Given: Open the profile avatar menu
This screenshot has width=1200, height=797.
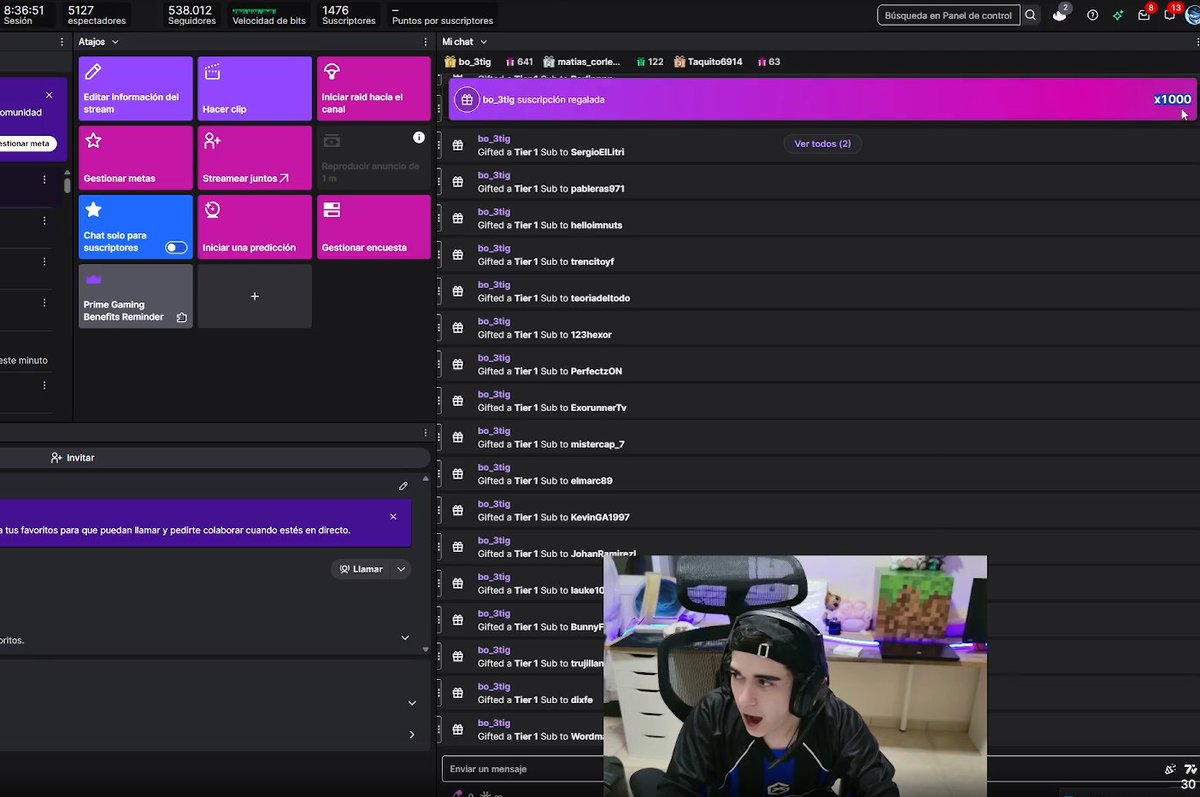Looking at the screenshot, I should point(1192,15).
